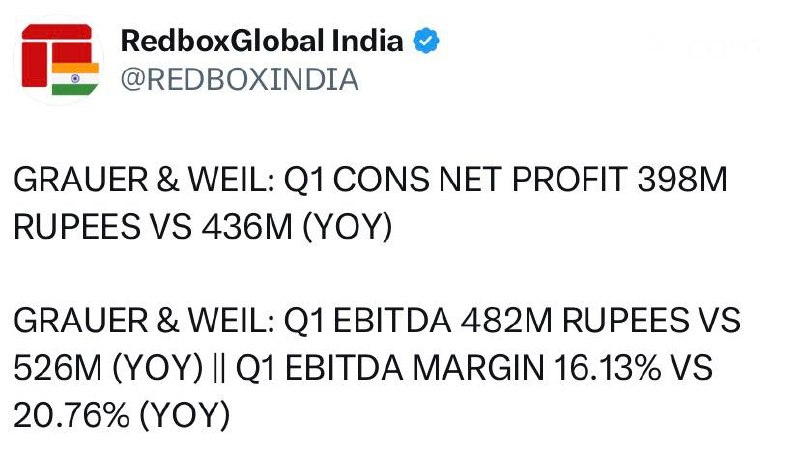The width and height of the screenshot is (800, 451).
Task: Click RUPEES VS in the EBITDA line
Action: click(651, 320)
